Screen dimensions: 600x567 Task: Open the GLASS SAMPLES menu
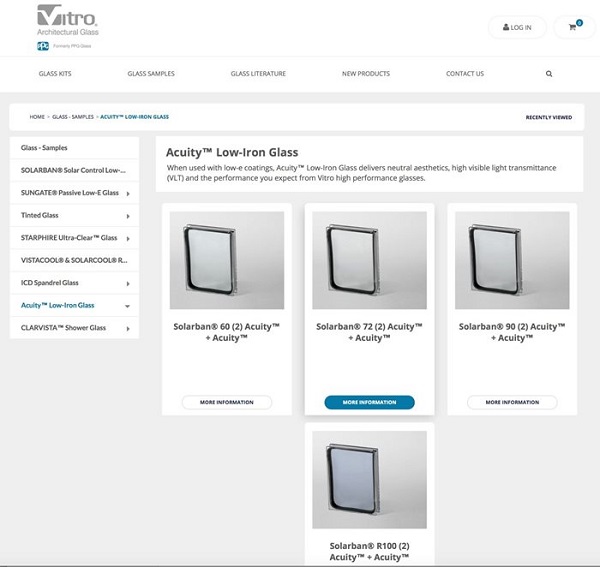pos(151,73)
